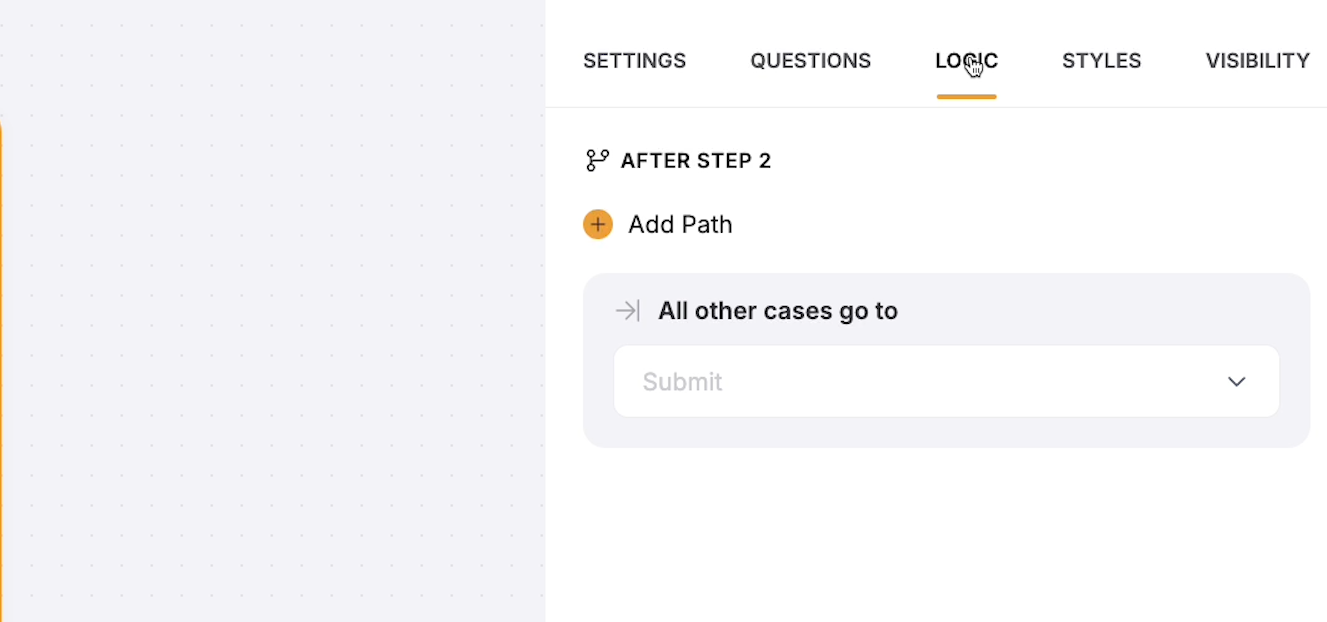Screen dimensions: 1327x622
Task: Click the arrow-to-bar icon in fallback card
Action: tap(627, 311)
